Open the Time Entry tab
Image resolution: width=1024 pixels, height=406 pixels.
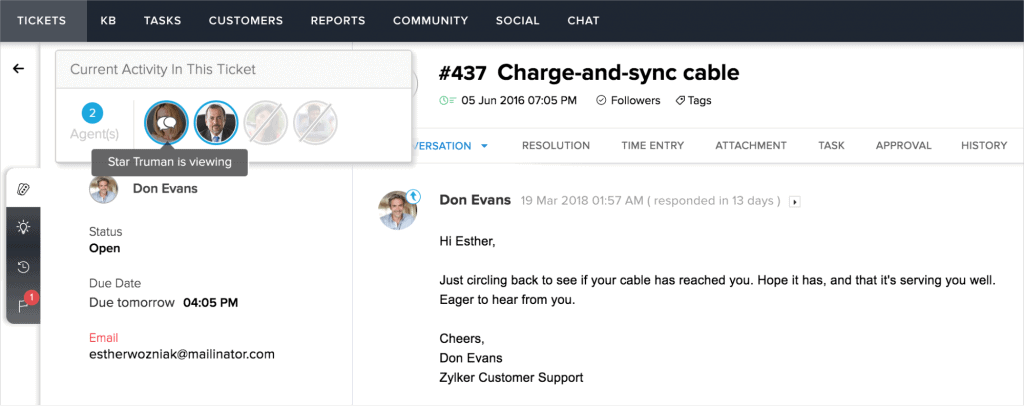coord(652,146)
